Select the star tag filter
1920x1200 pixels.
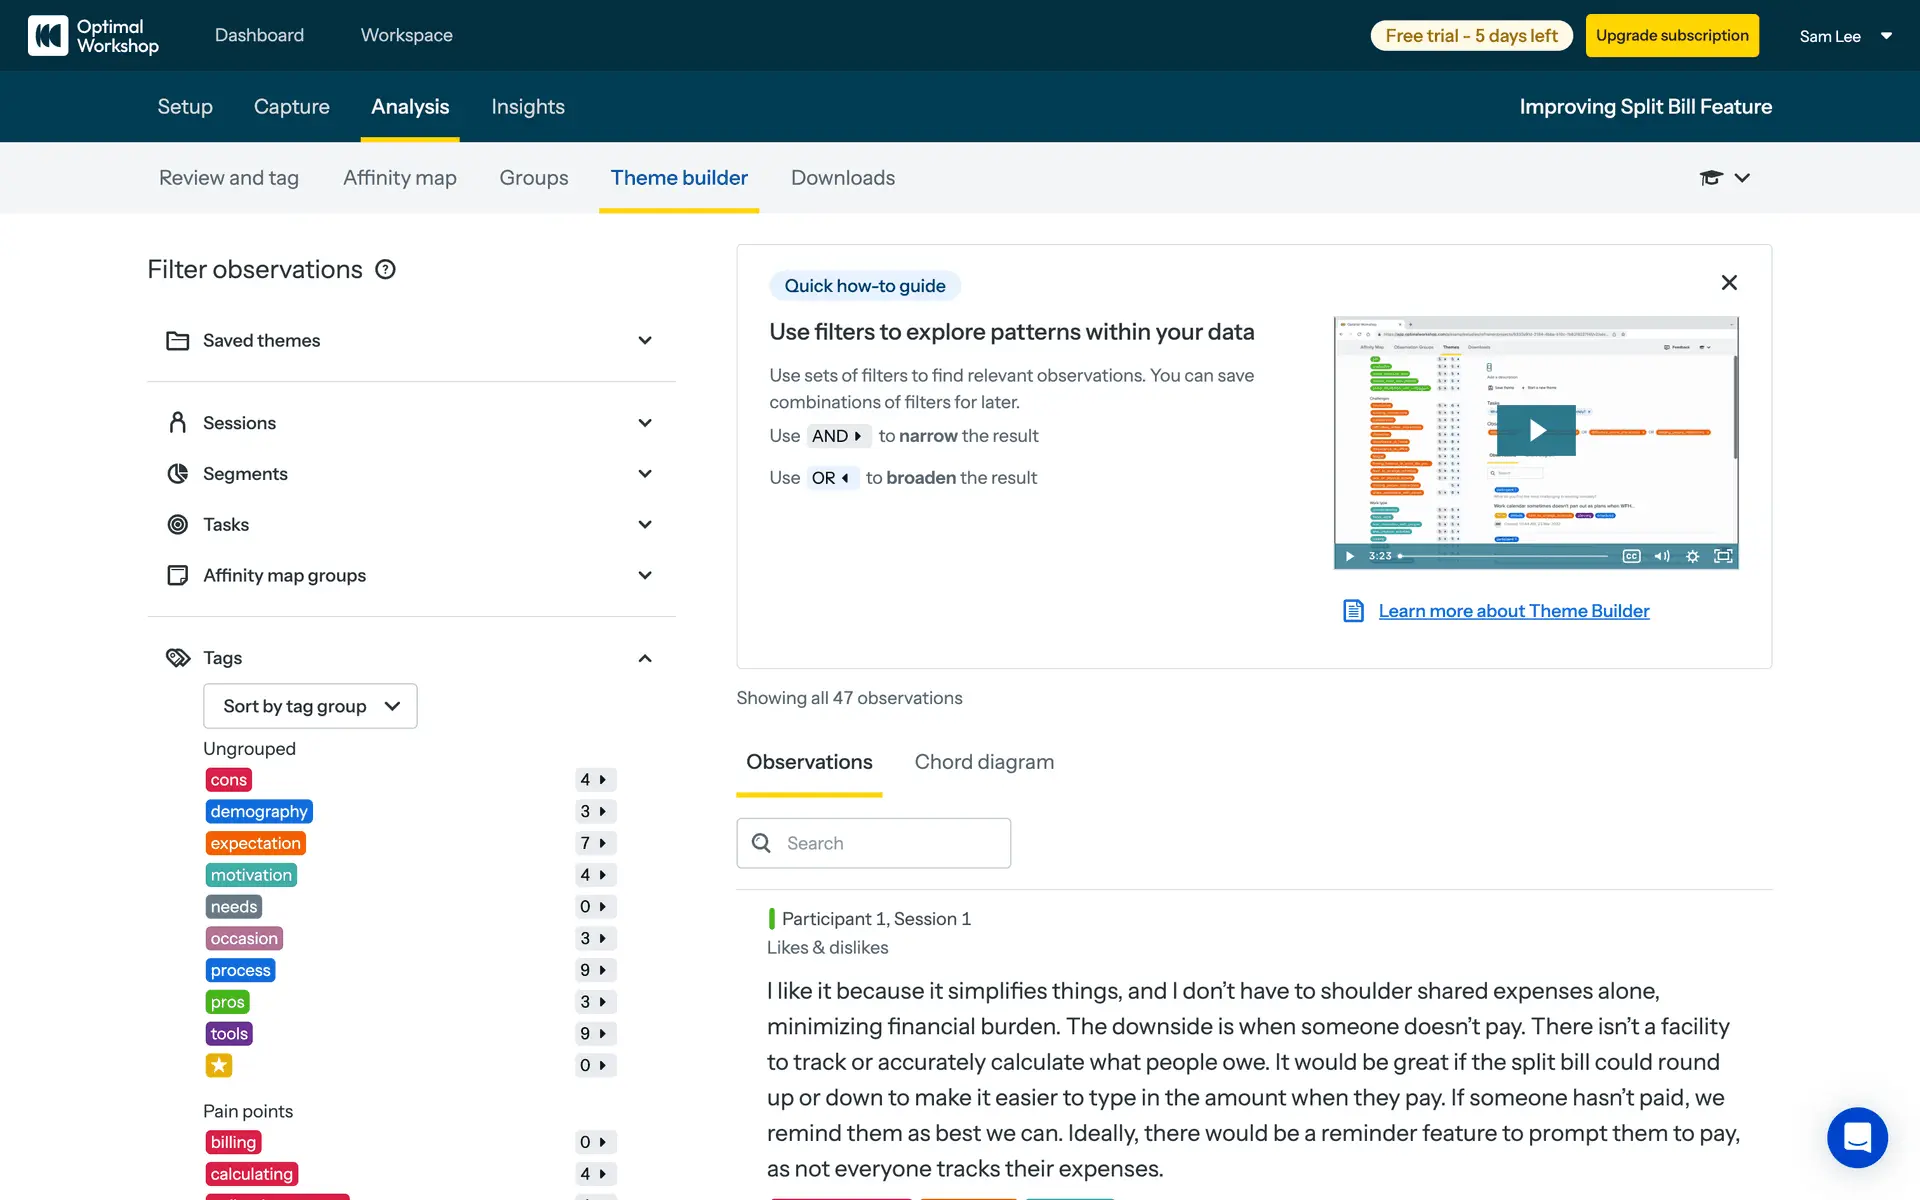point(219,1065)
